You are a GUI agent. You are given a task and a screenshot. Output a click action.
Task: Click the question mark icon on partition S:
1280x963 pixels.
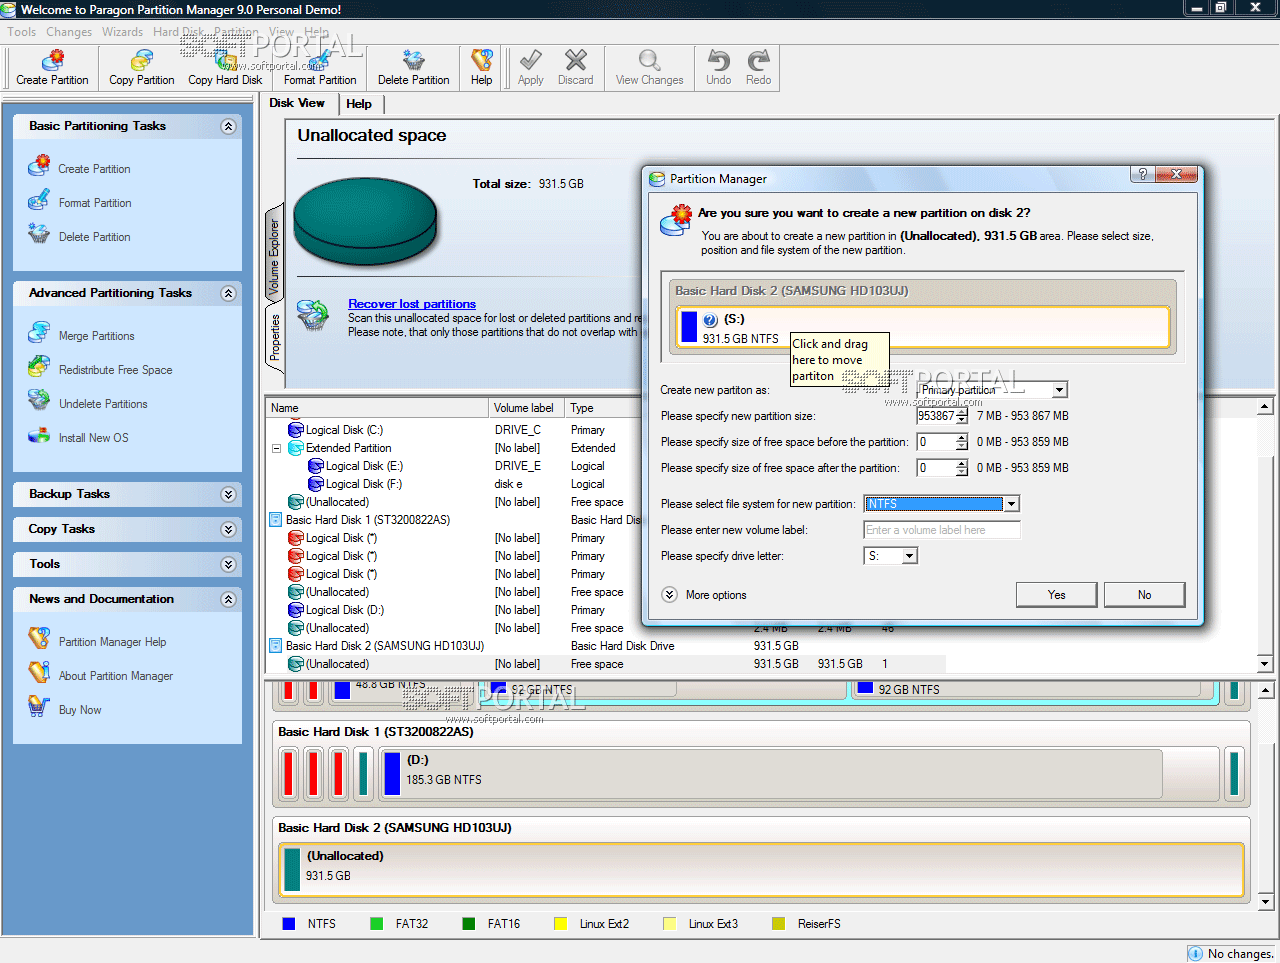click(710, 320)
